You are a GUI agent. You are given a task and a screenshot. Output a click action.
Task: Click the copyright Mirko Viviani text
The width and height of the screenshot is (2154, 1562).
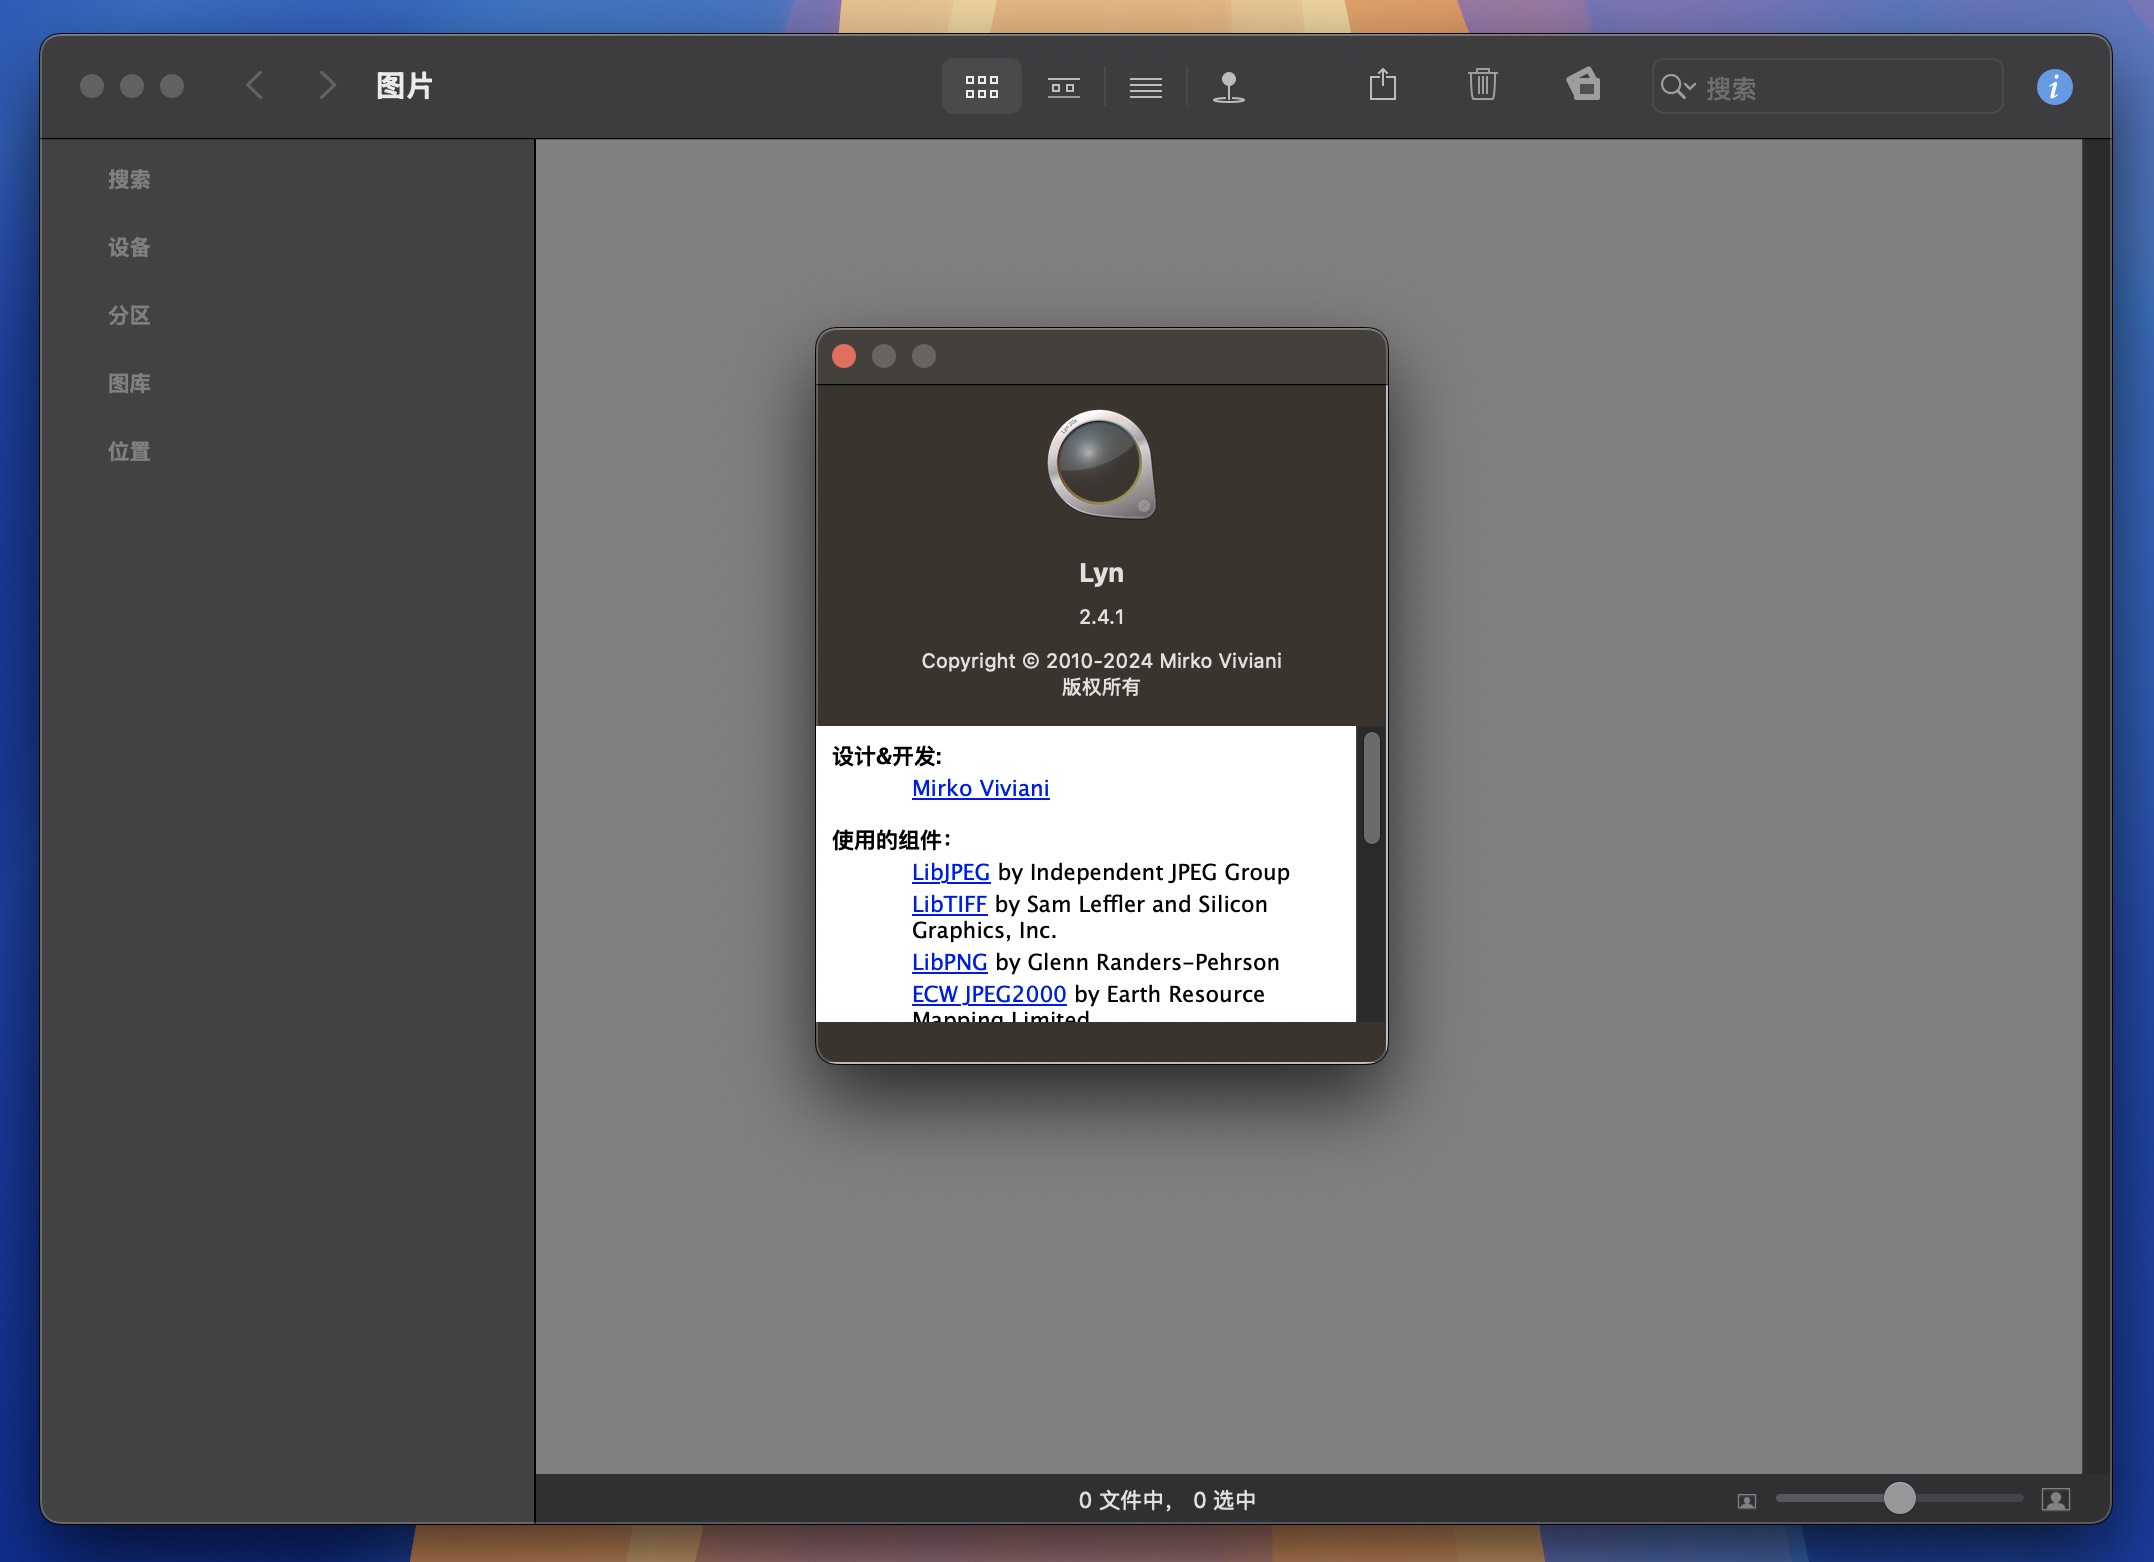(x=1101, y=661)
